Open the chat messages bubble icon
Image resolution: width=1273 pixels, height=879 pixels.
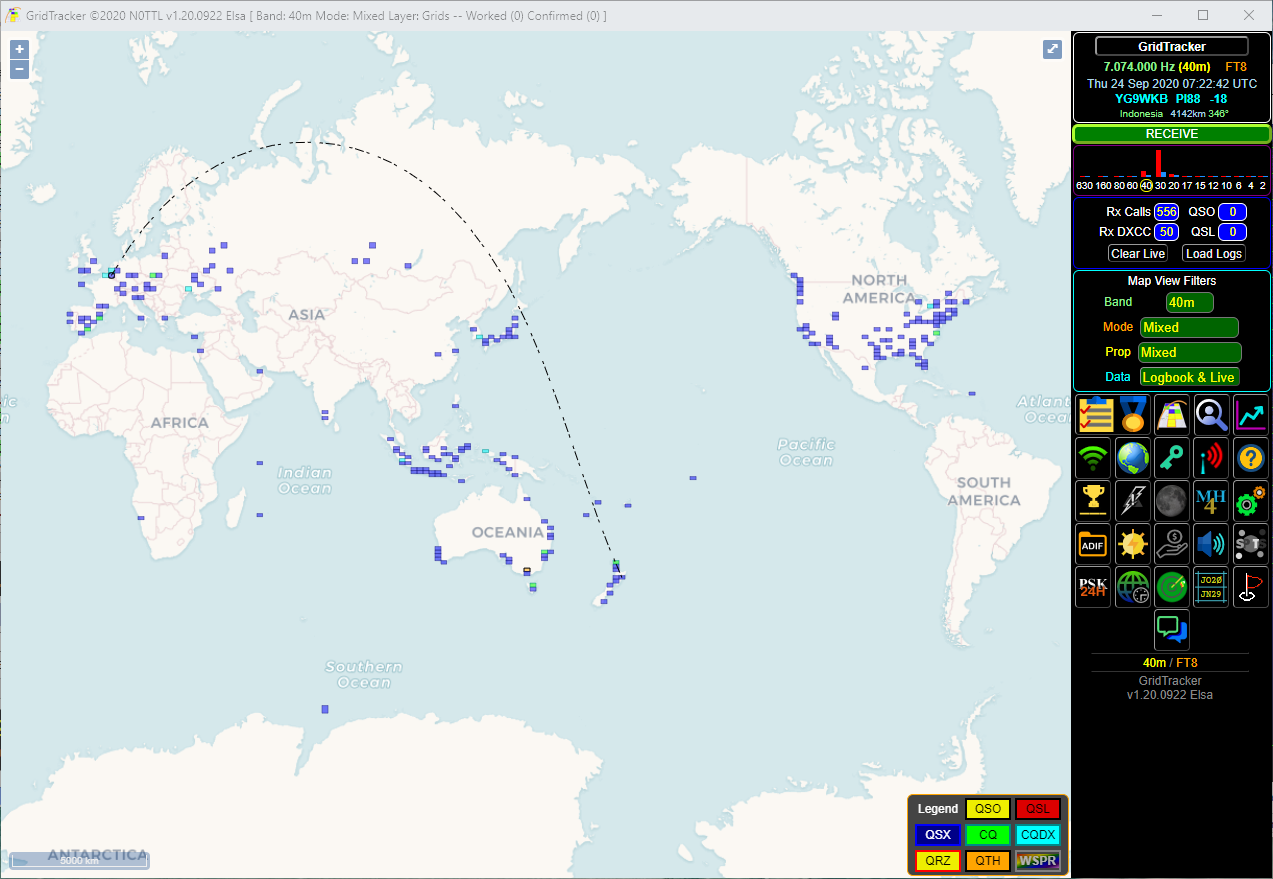click(1172, 630)
